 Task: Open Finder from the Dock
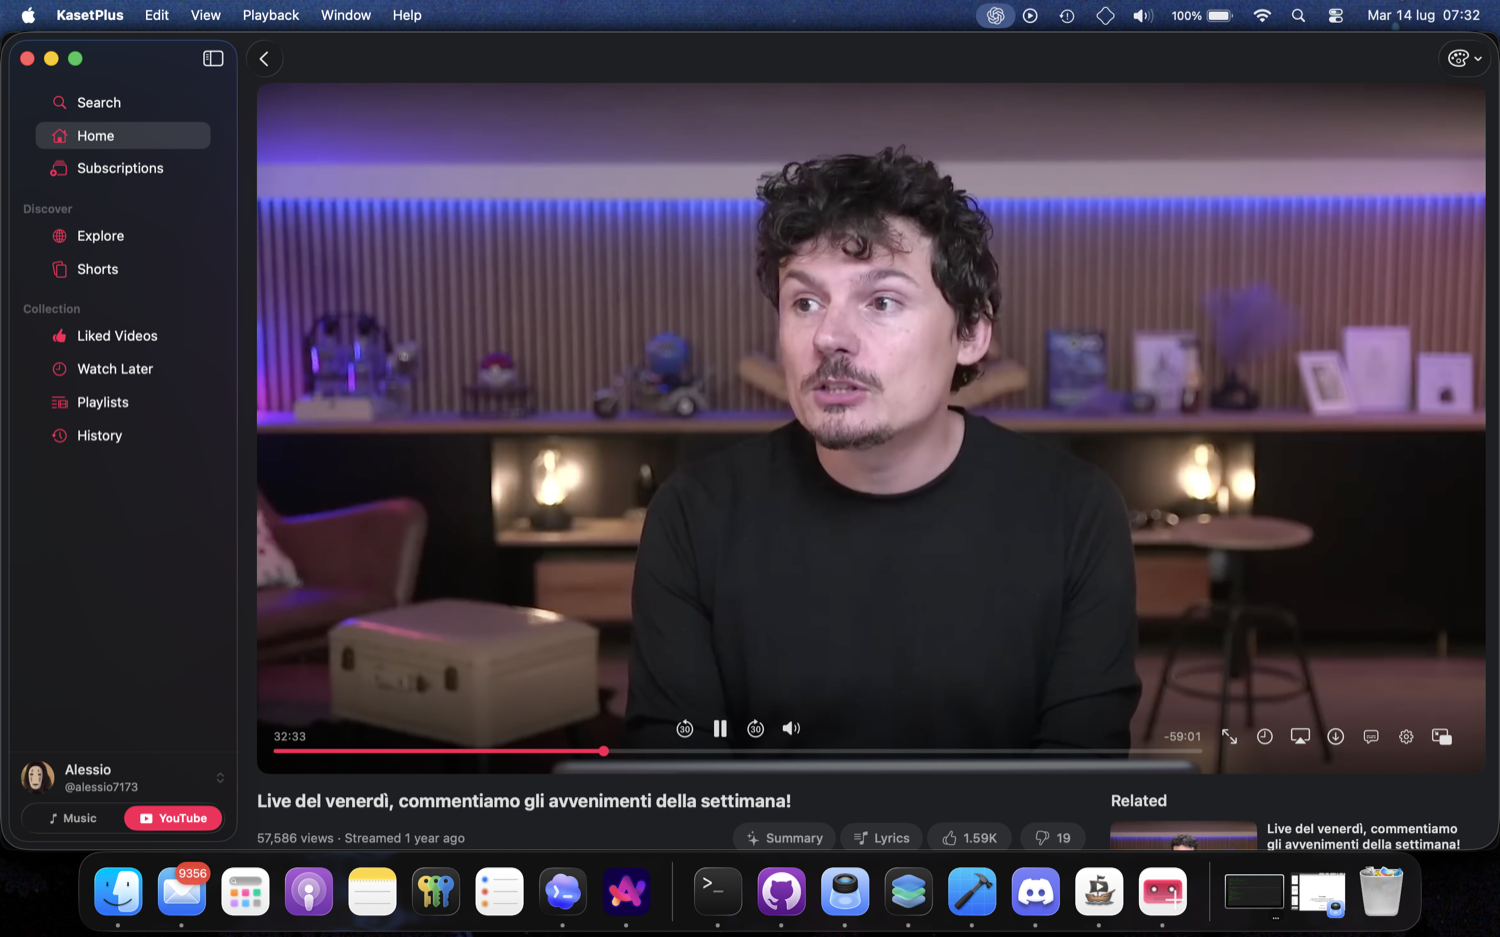pyautogui.click(x=118, y=891)
